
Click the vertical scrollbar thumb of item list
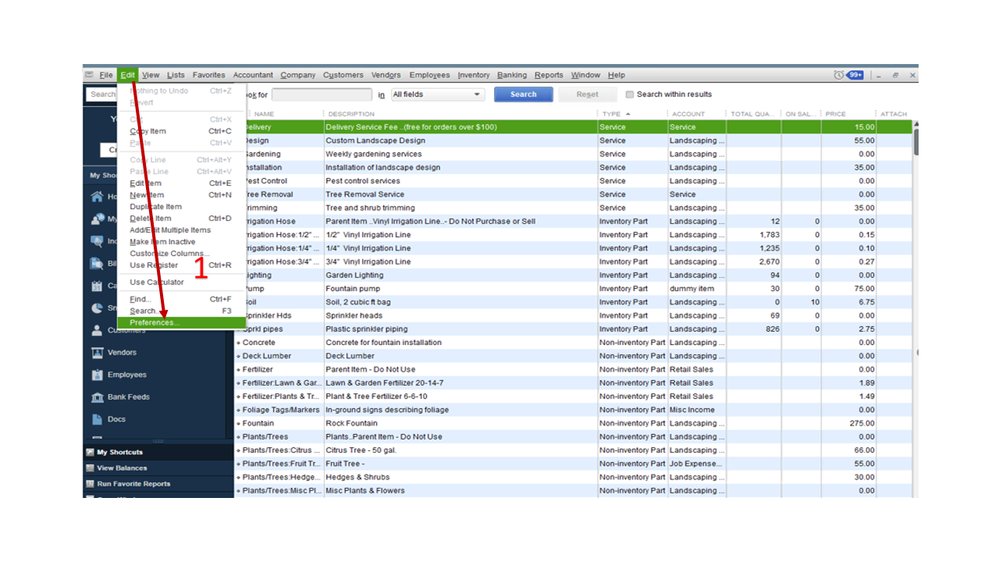coord(916,141)
